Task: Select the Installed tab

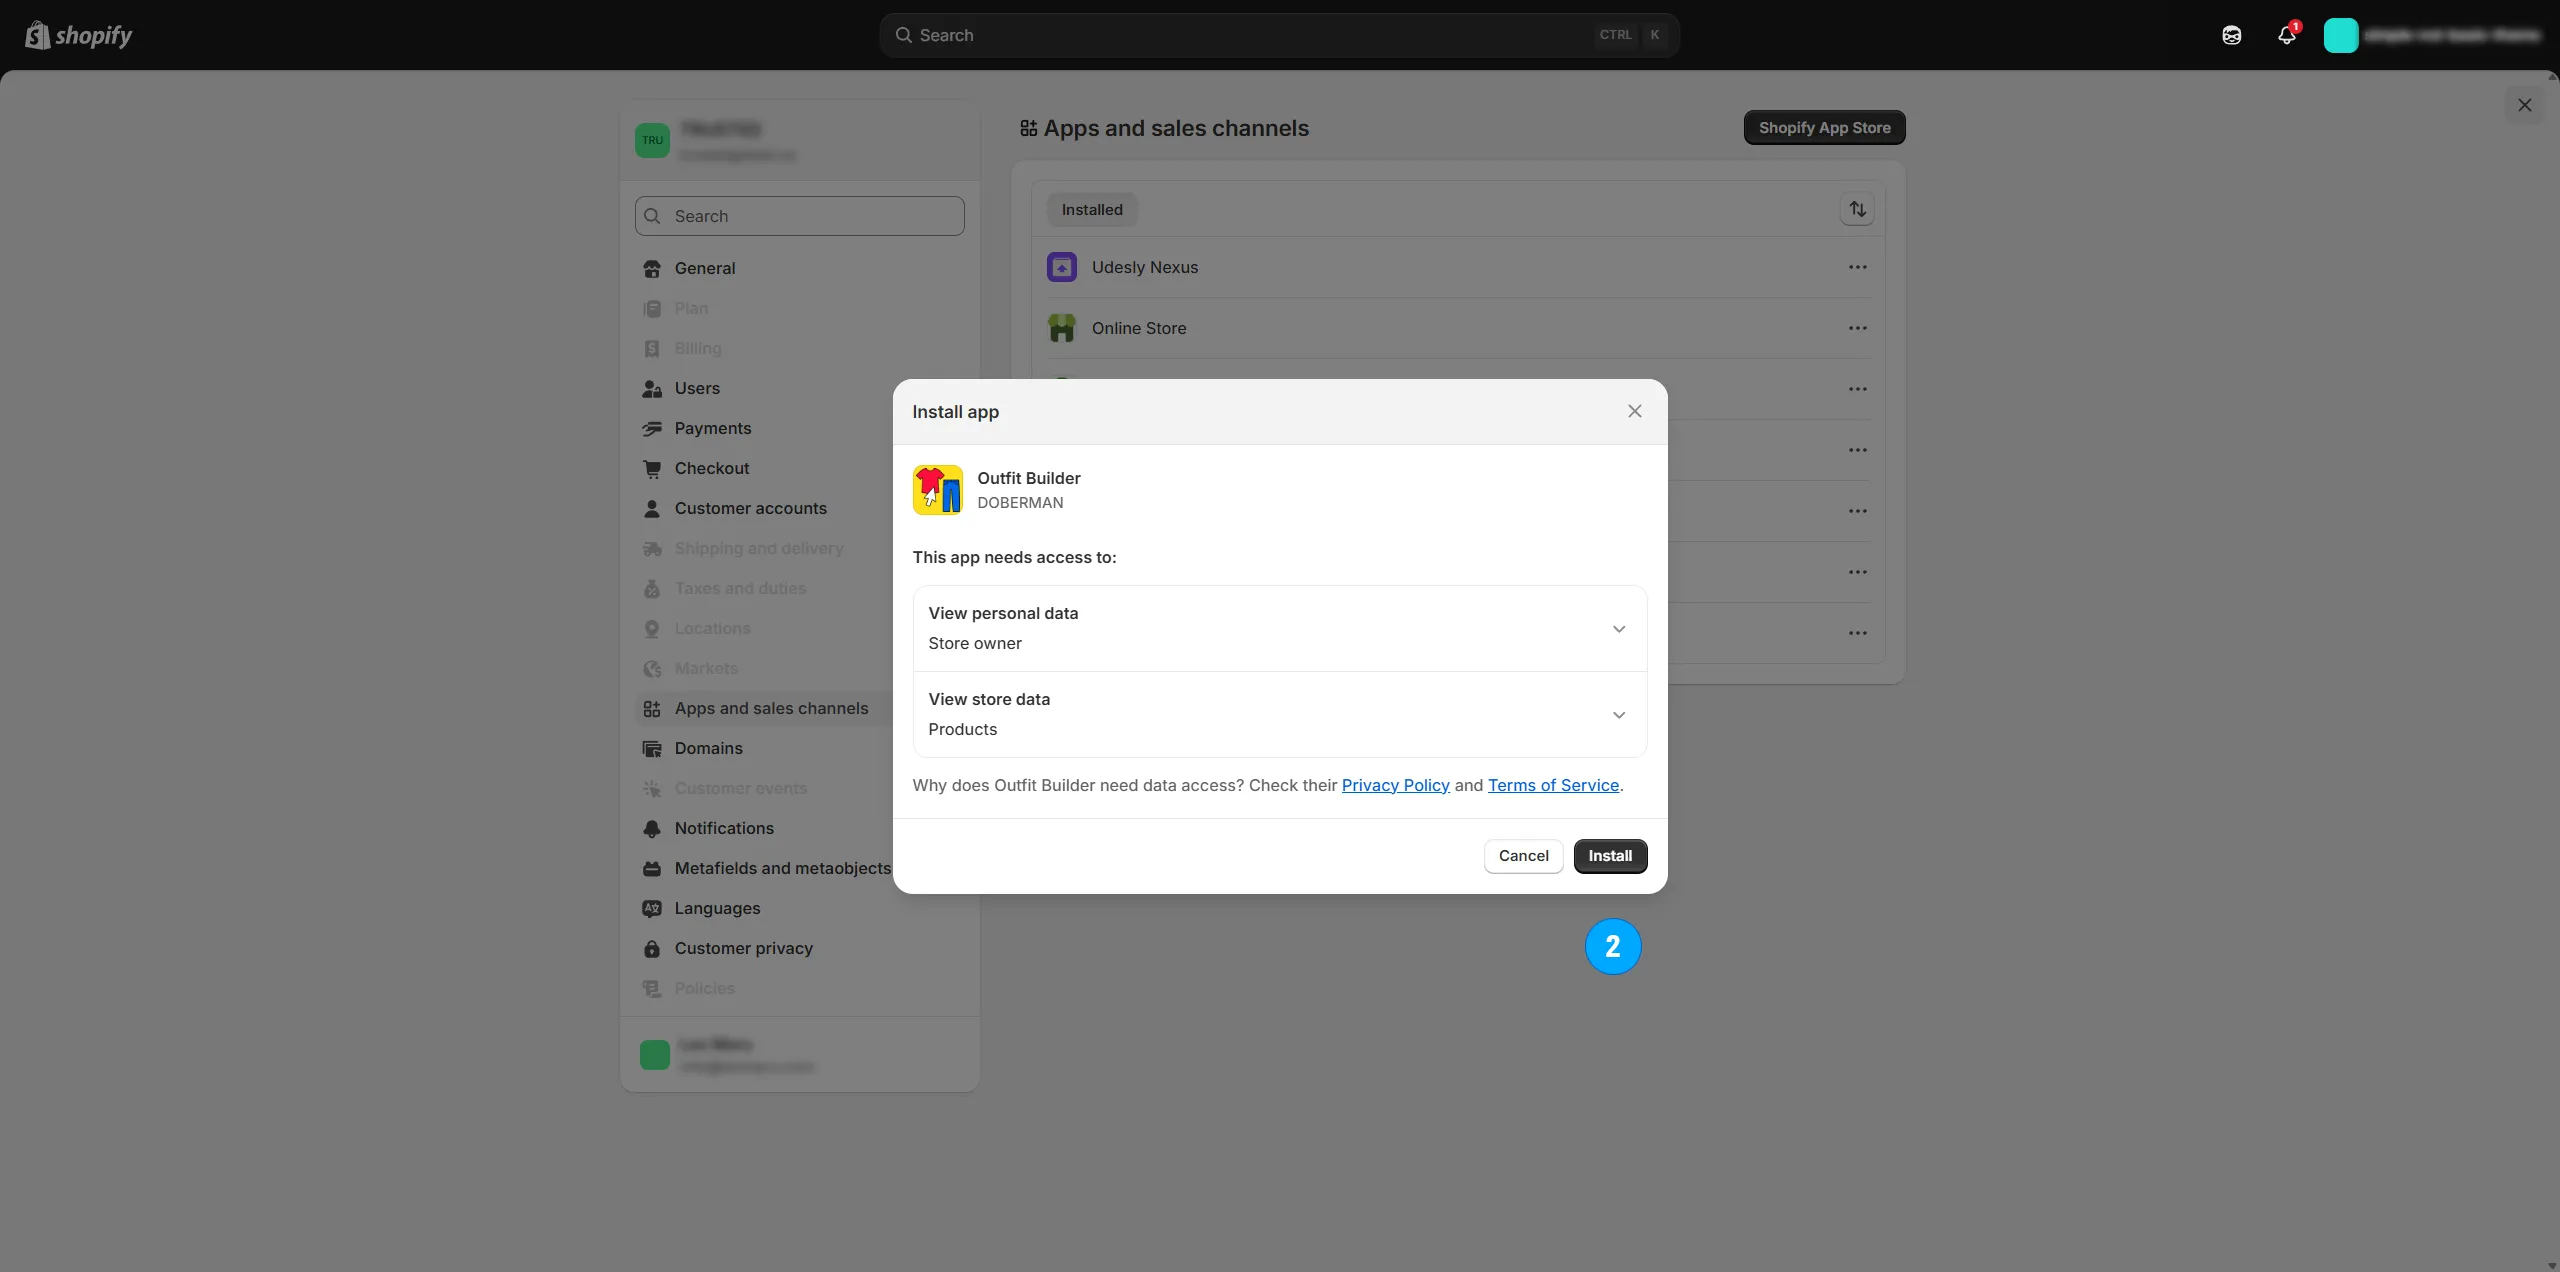Action: point(1091,210)
